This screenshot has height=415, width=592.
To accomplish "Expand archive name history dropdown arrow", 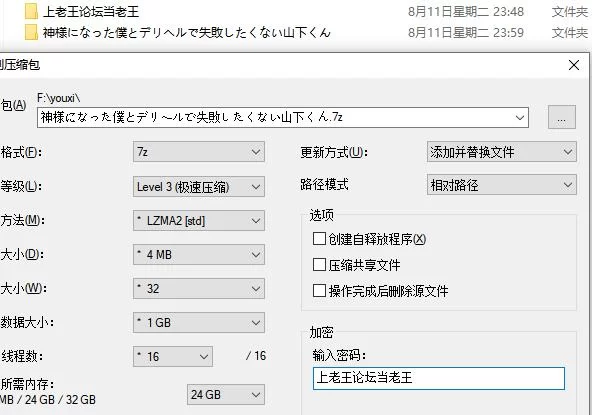I will click(520, 117).
